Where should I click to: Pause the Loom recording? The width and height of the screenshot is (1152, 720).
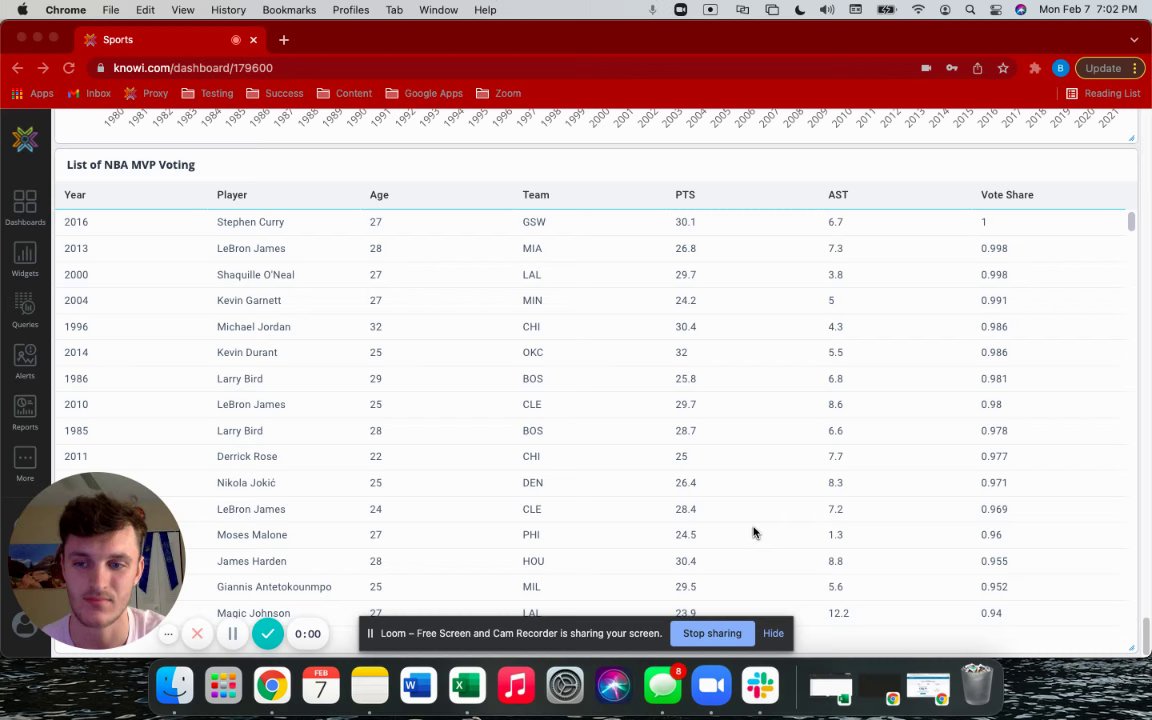click(x=232, y=633)
